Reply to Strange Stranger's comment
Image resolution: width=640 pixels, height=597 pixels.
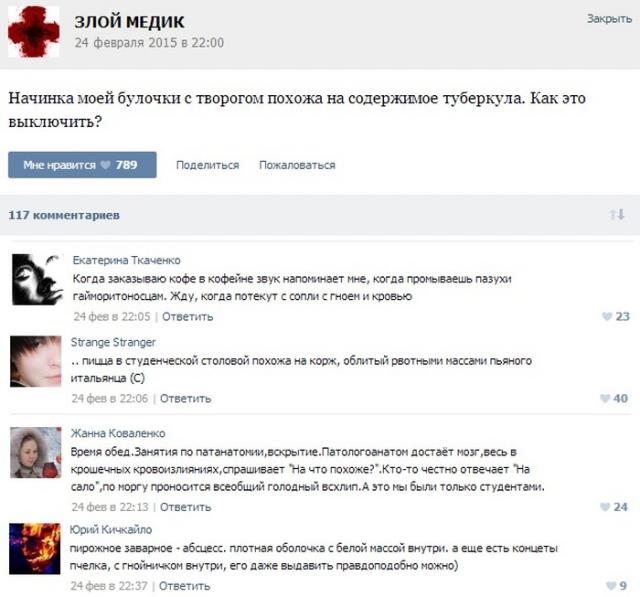[185, 399]
